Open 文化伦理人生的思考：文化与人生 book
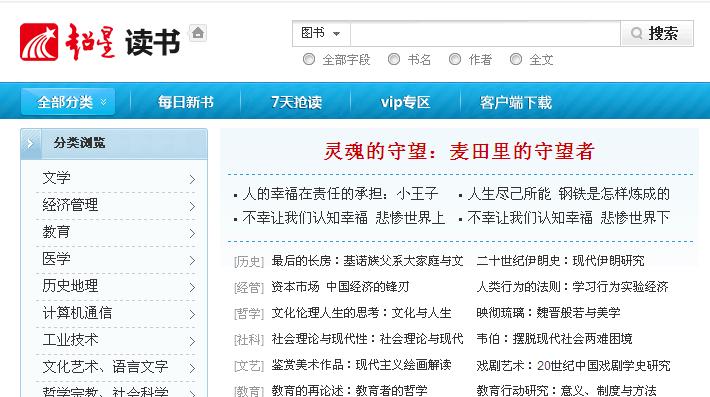Screen dimensions: 710x397 point(361,313)
